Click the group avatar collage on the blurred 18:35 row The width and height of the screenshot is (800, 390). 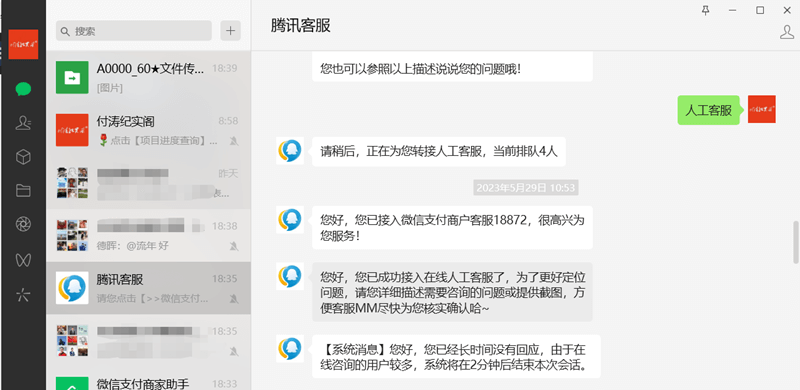coord(72,341)
